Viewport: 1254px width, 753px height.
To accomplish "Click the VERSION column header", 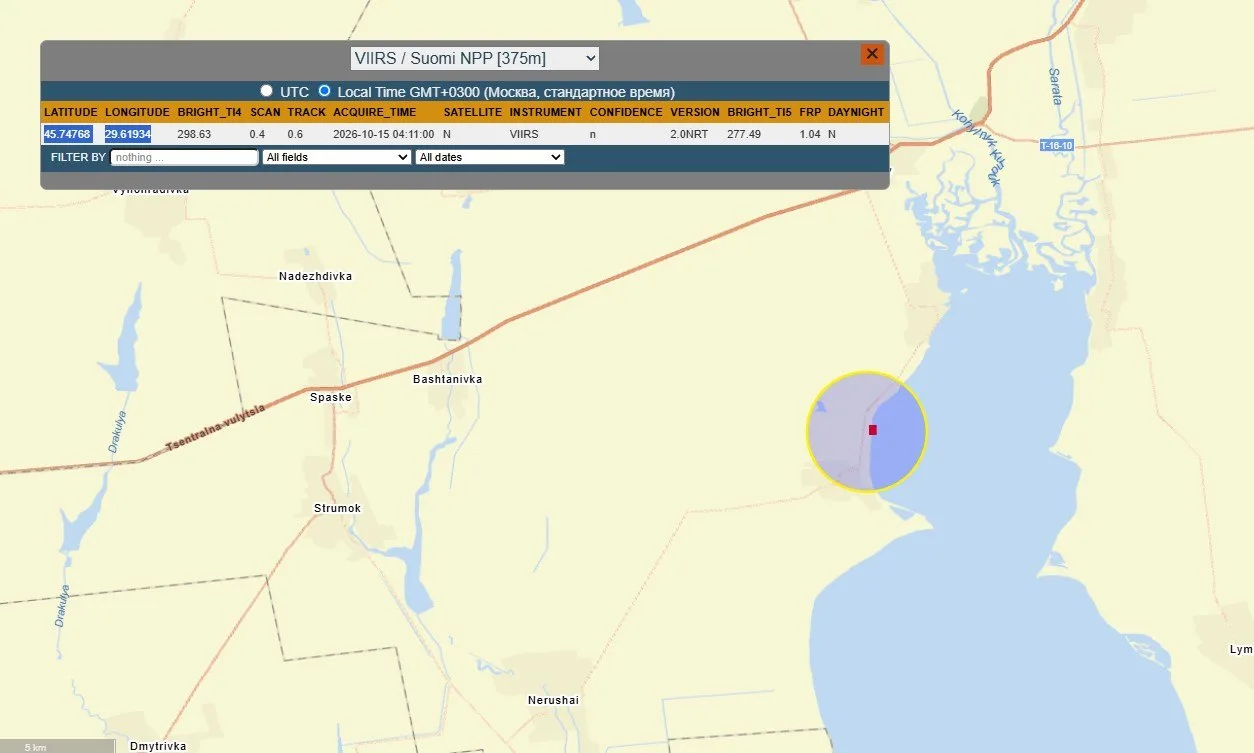I will point(695,112).
